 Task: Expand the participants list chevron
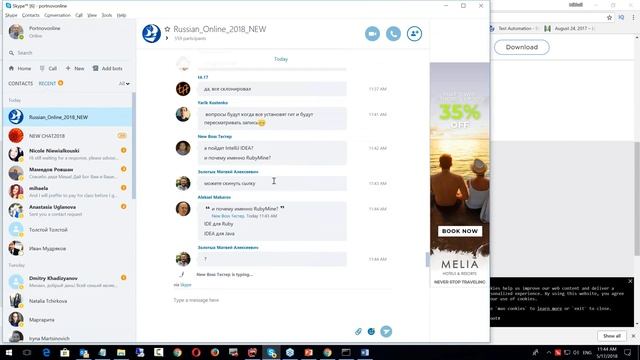tap(167, 38)
